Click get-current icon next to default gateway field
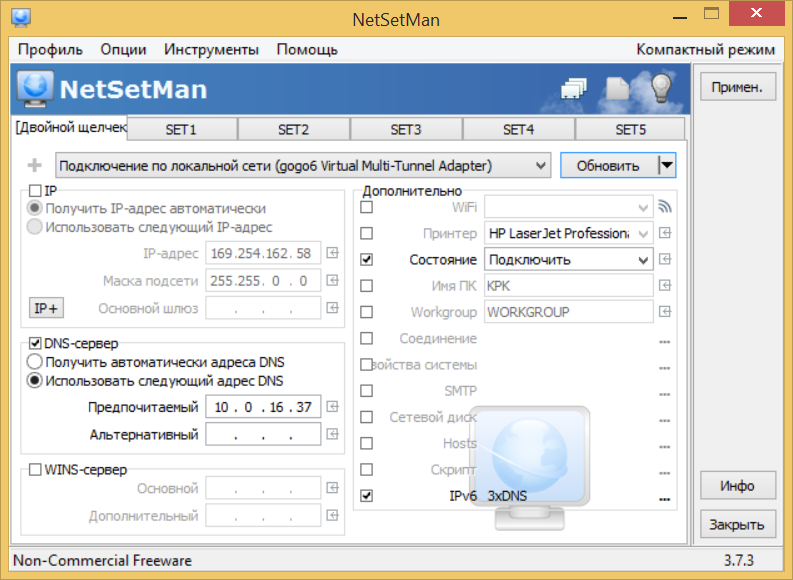 pyautogui.click(x=332, y=307)
